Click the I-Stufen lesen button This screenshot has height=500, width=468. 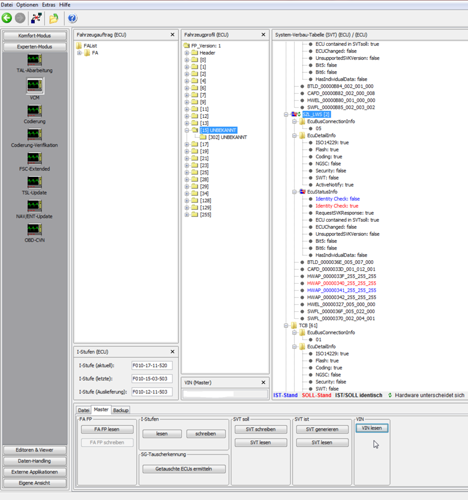pos(162,434)
